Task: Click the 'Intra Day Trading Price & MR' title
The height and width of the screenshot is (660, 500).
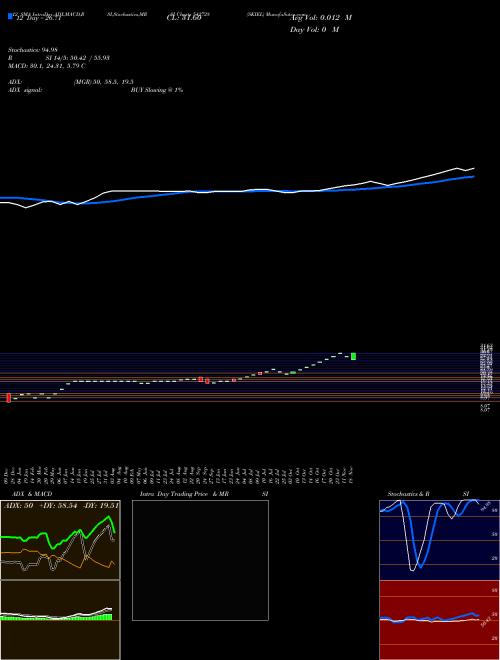Action: [185, 494]
